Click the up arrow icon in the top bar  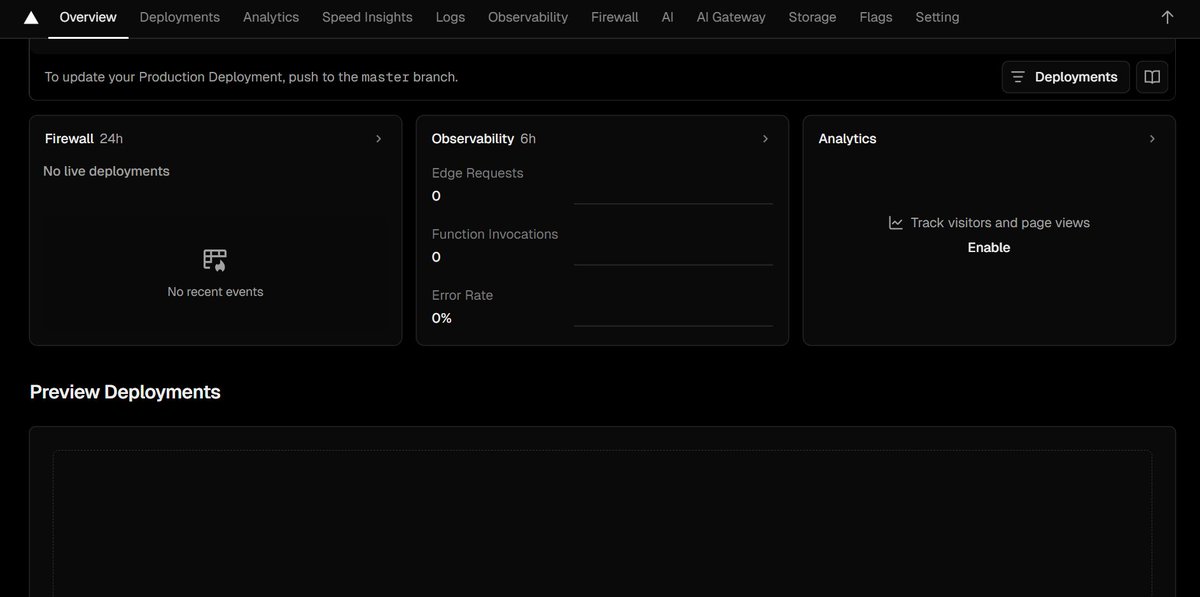(1167, 17)
